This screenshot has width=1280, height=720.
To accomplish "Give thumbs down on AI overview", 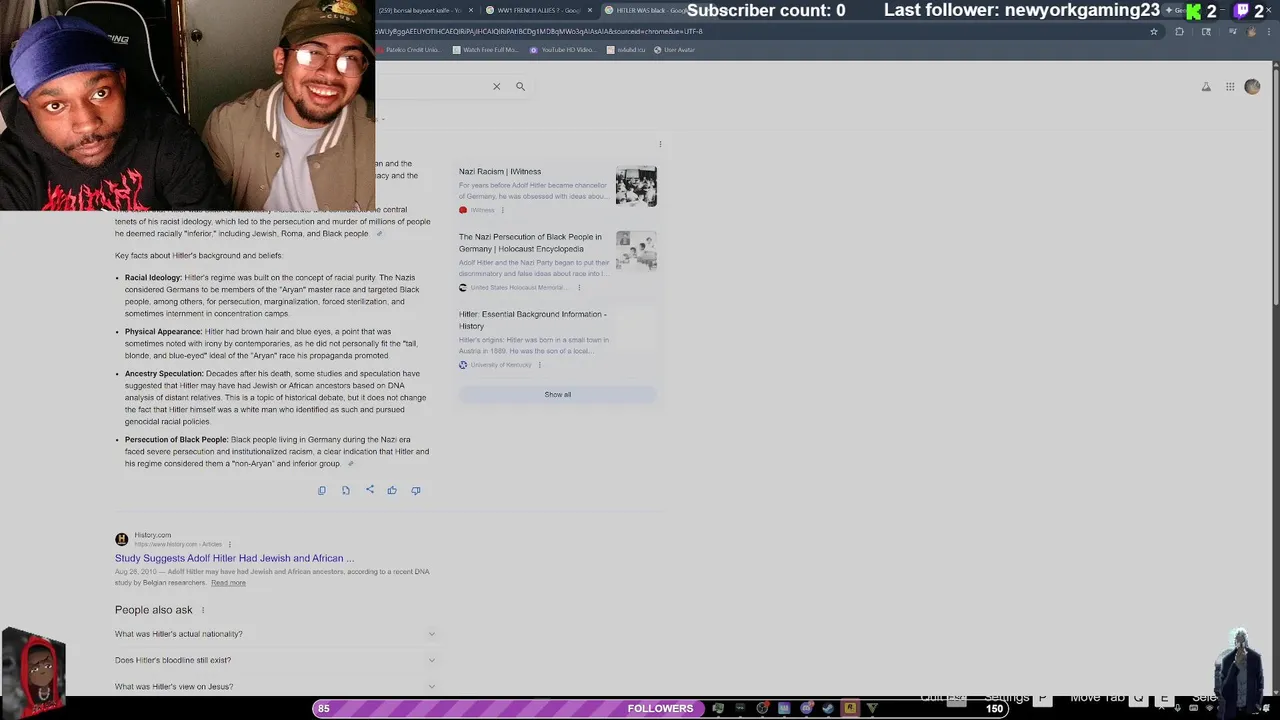I will (416, 490).
